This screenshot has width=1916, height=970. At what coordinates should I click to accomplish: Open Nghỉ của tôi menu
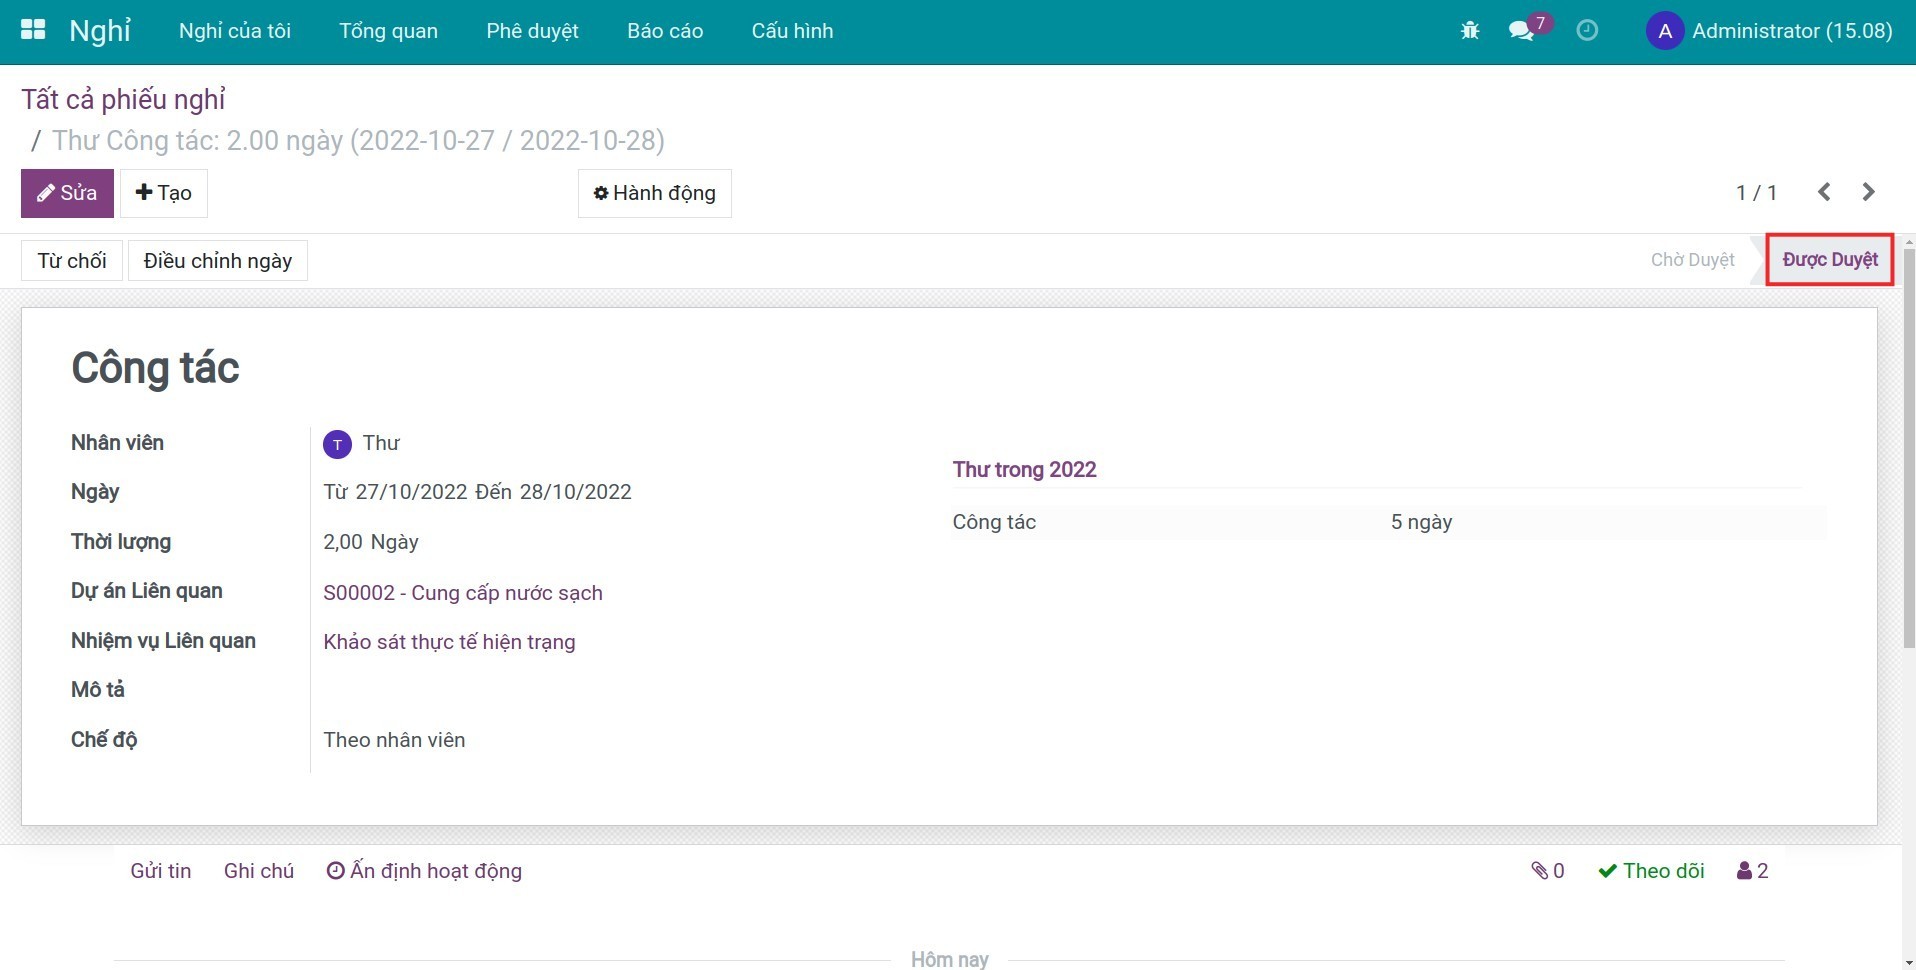tap(235, 31)
